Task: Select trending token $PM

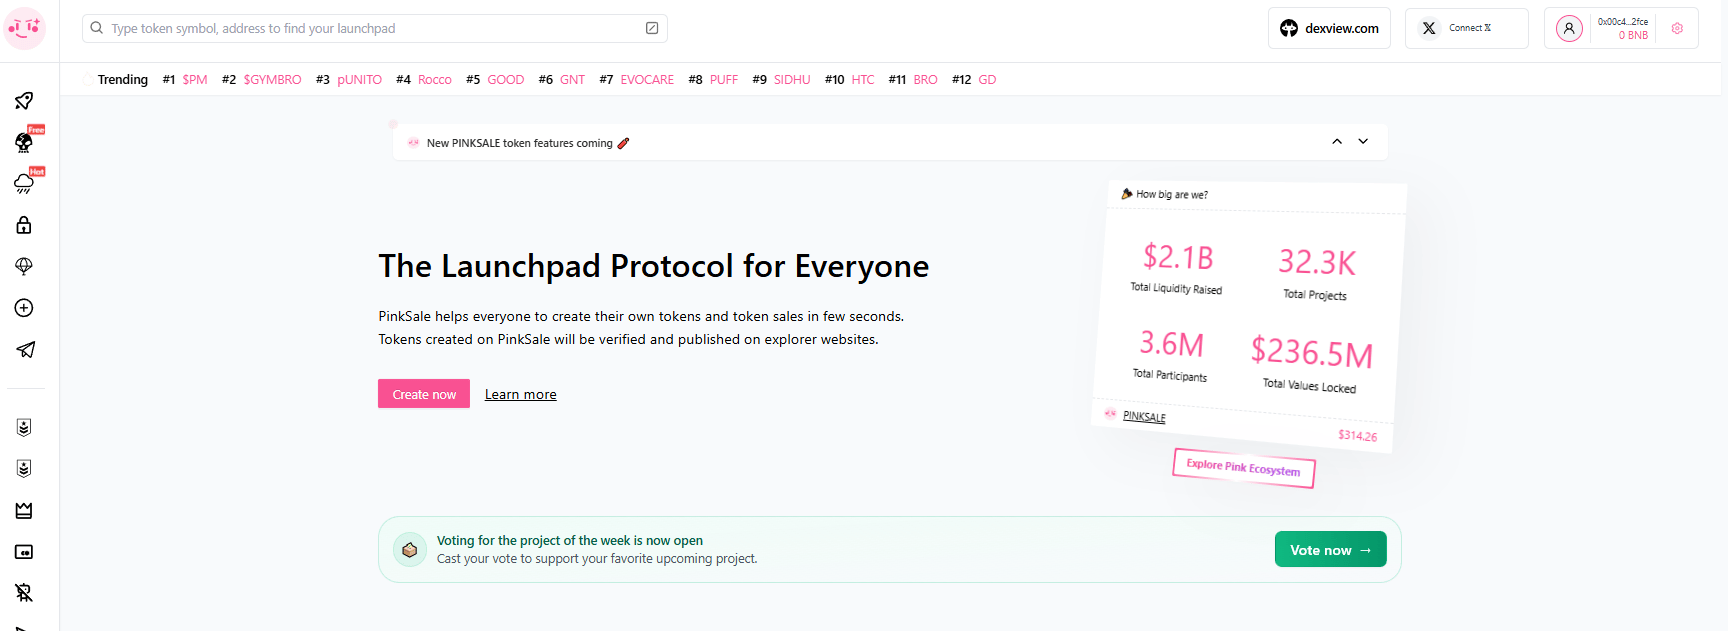Action: coord(195,80)
